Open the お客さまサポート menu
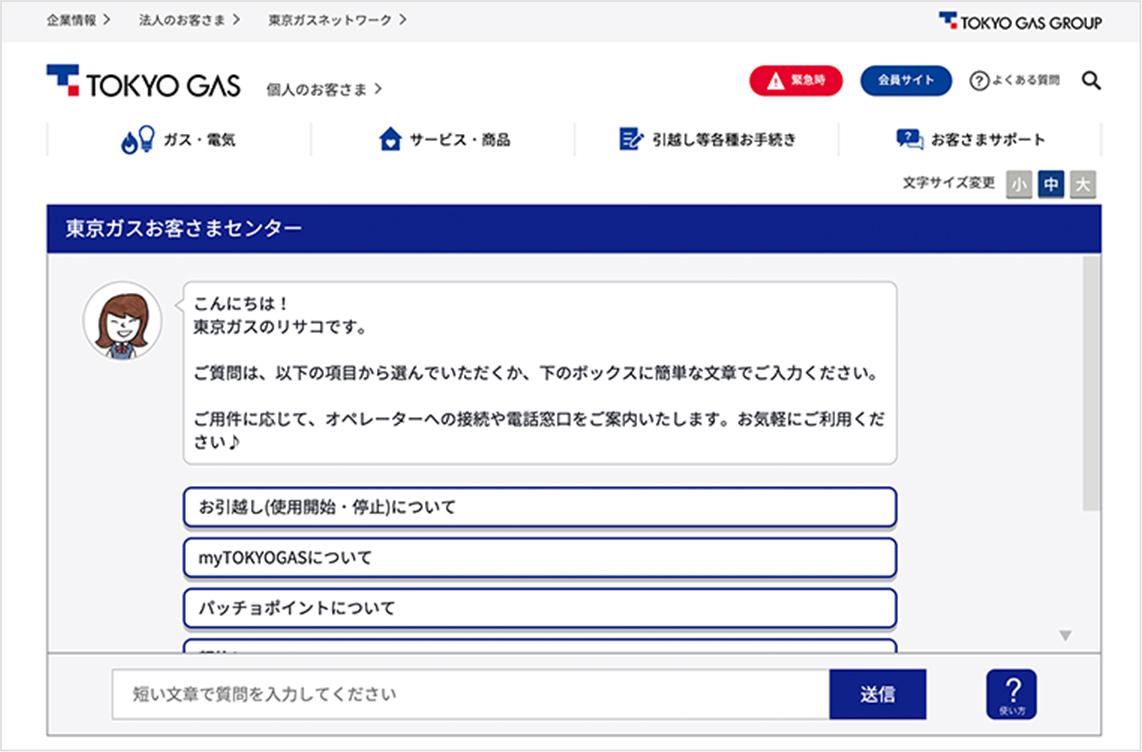This screenshot has width=1142, height=752. click(970, 139)
